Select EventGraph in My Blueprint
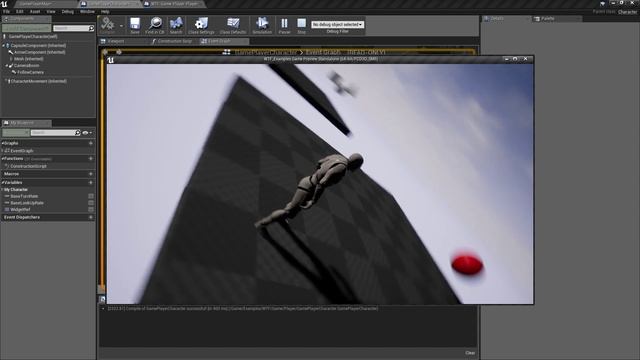Image resolution: width=640 pixels, height=360 pixels. 22,151
